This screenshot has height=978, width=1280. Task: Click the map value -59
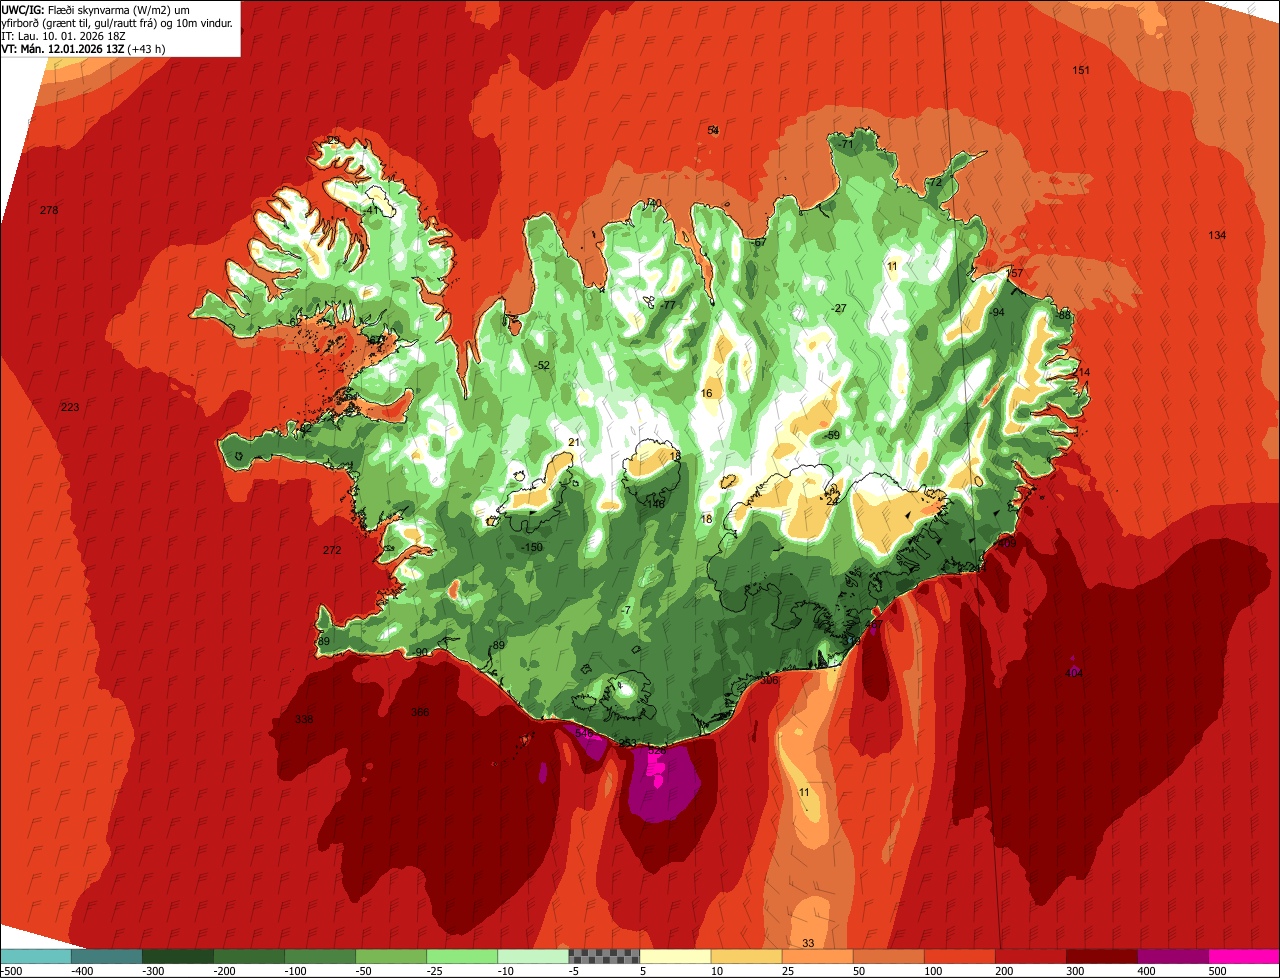point(832,435)
